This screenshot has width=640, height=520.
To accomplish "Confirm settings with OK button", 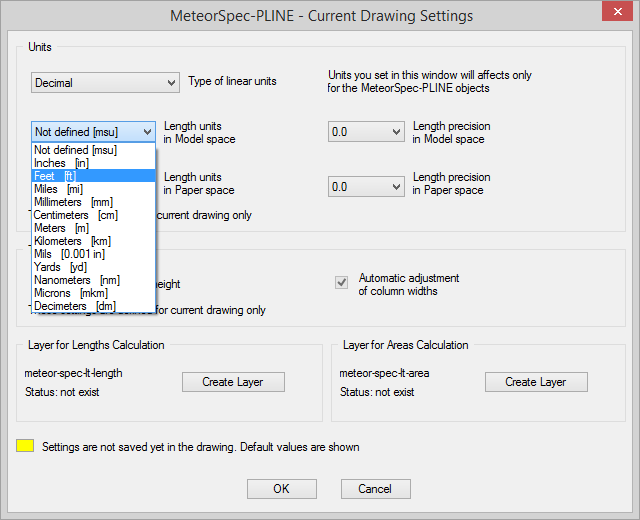I will (282, 489).
